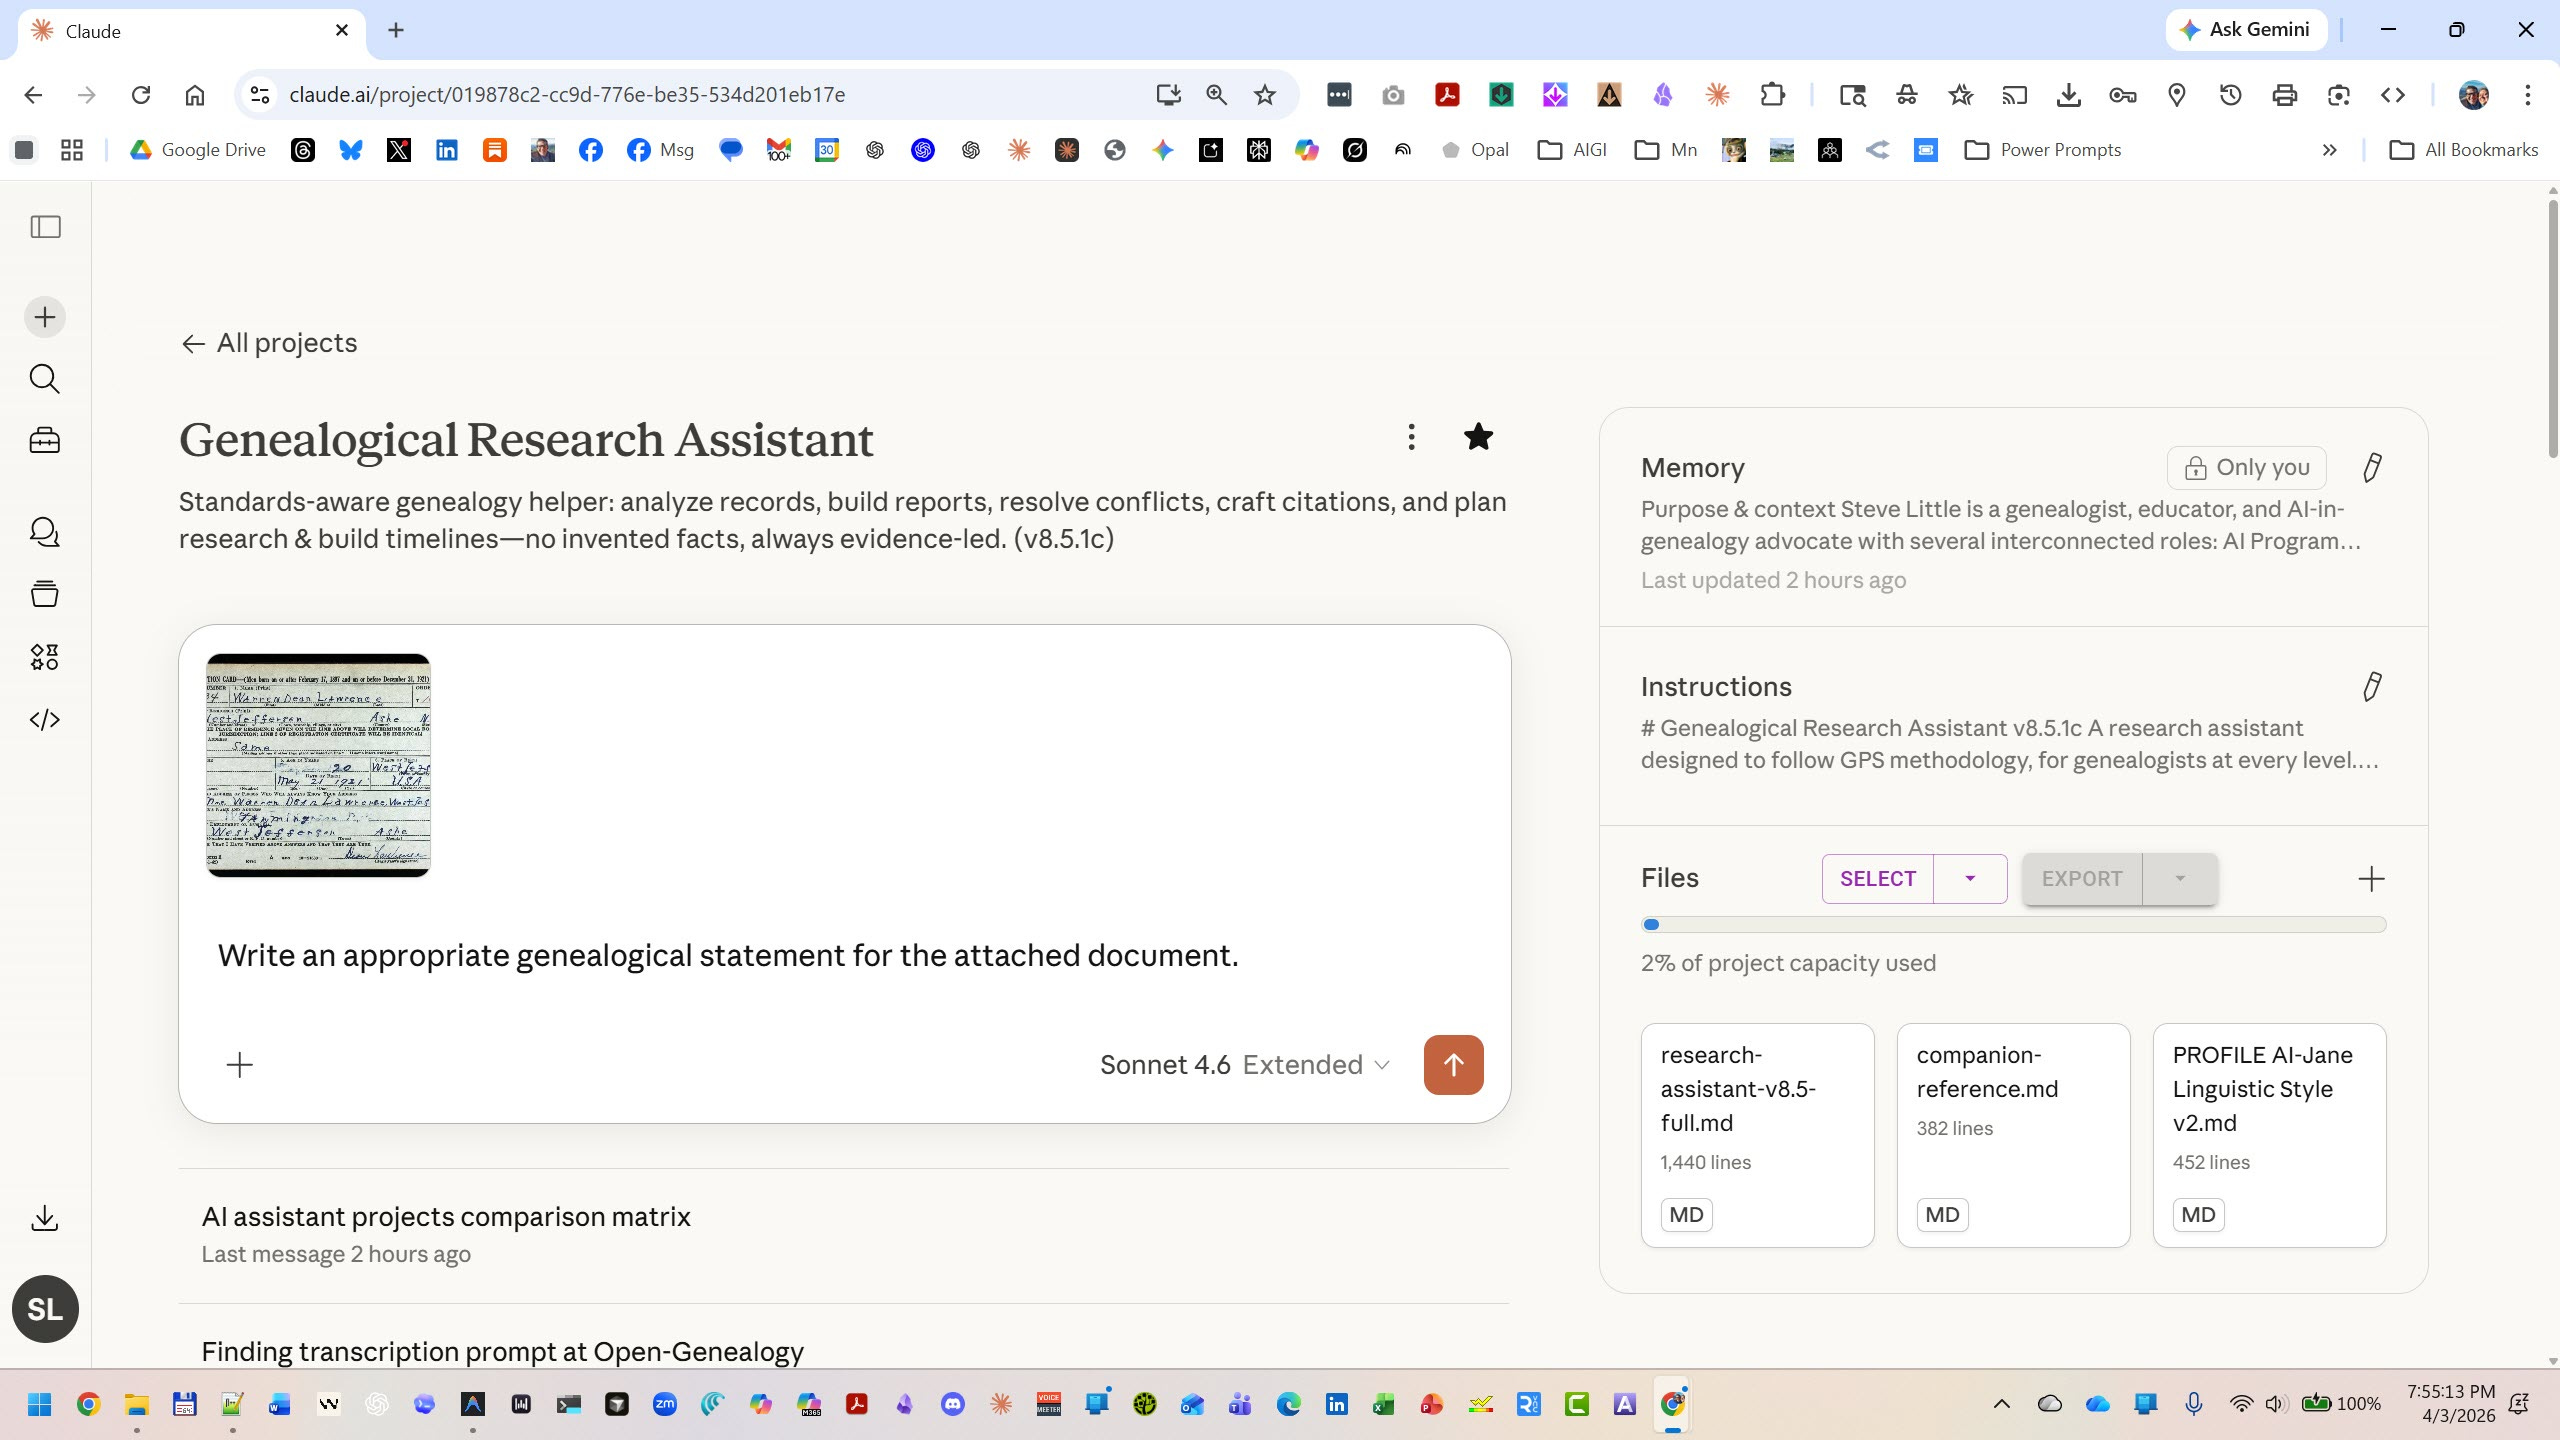Open search in Claude sidebar

coord(45,379)
